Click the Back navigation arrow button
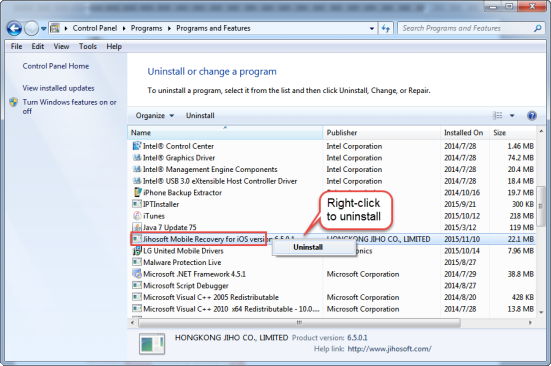551x366 pixels. pos(14,28)
